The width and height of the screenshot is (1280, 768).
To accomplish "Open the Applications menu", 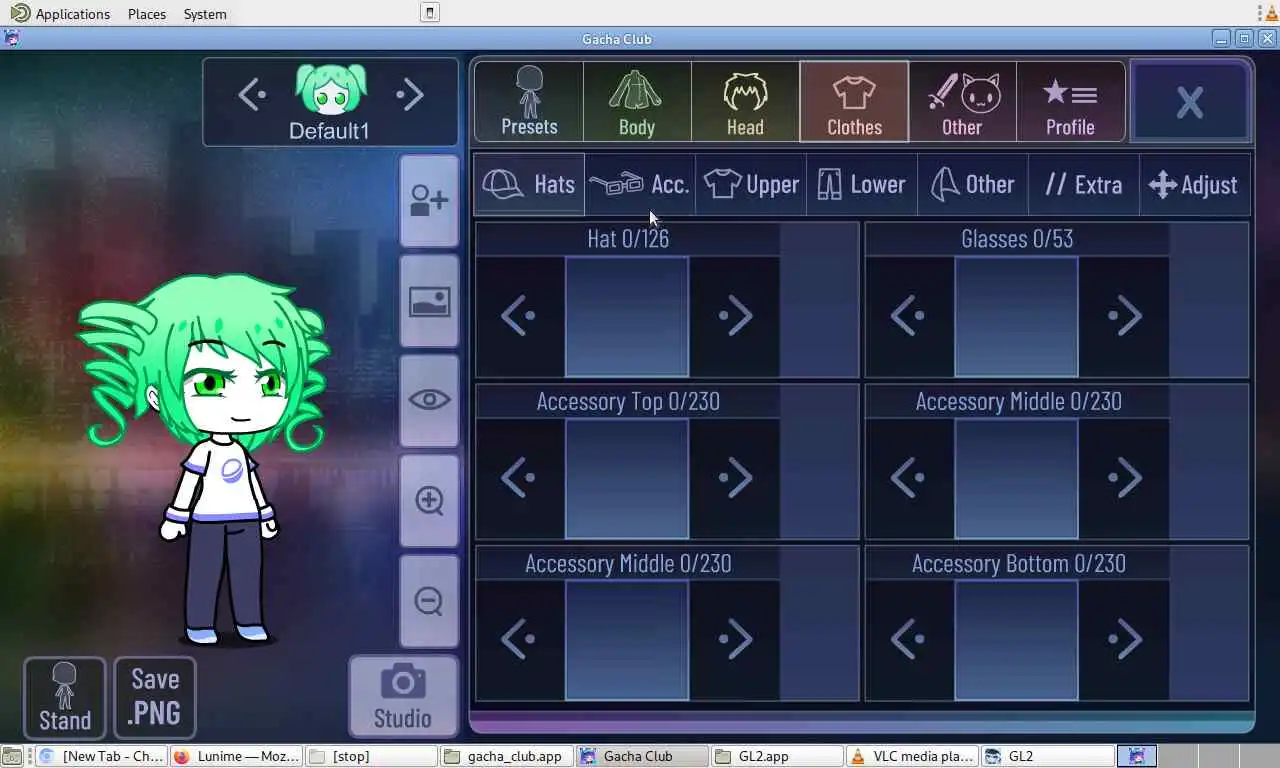I will [60, 14].
